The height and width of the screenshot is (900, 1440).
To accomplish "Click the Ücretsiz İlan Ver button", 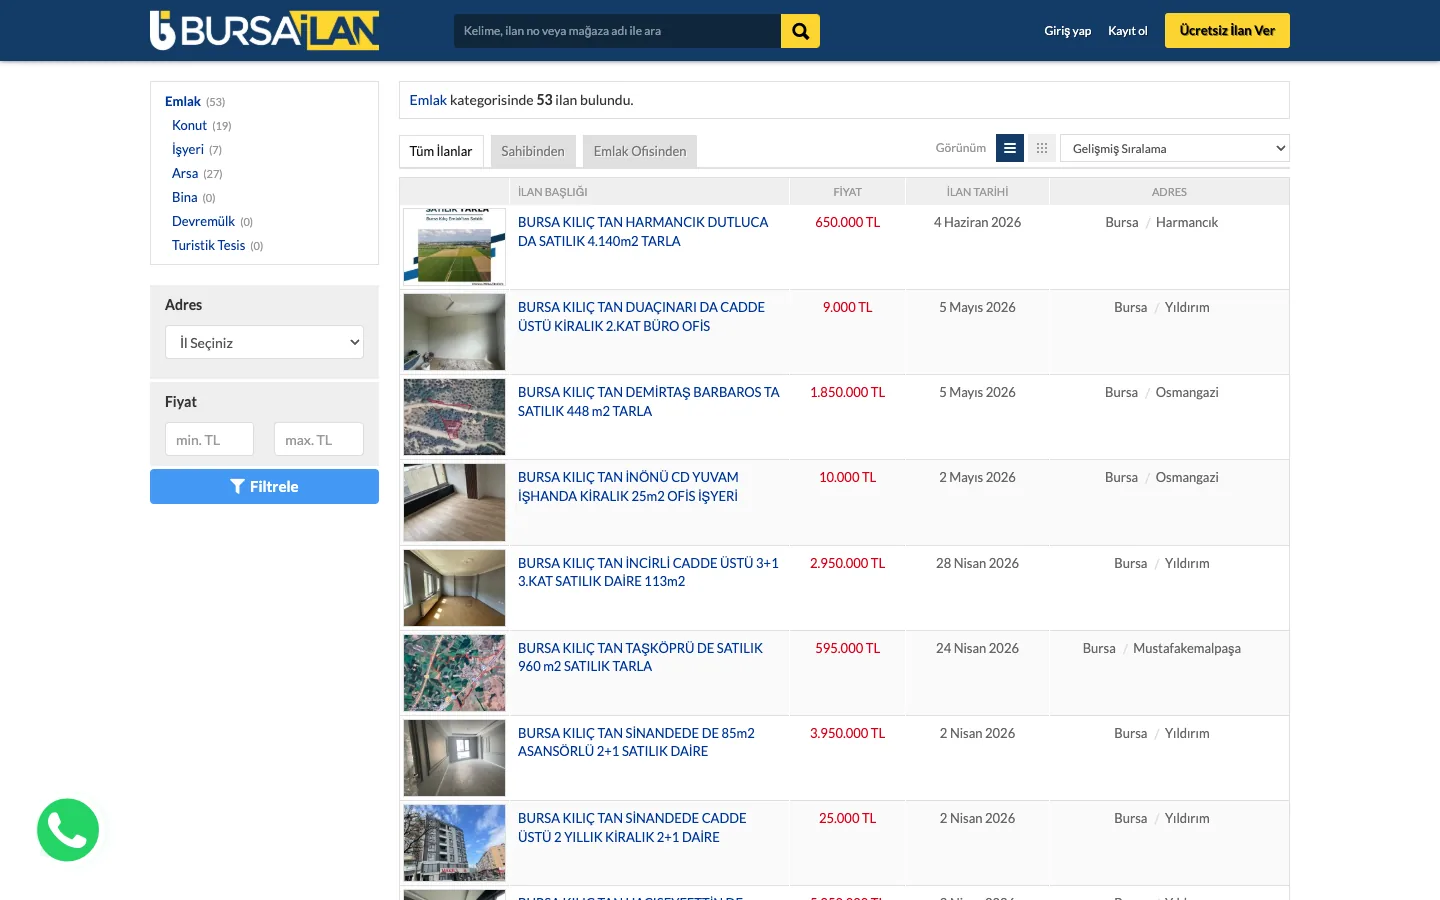I will [x=1227, y=31].
